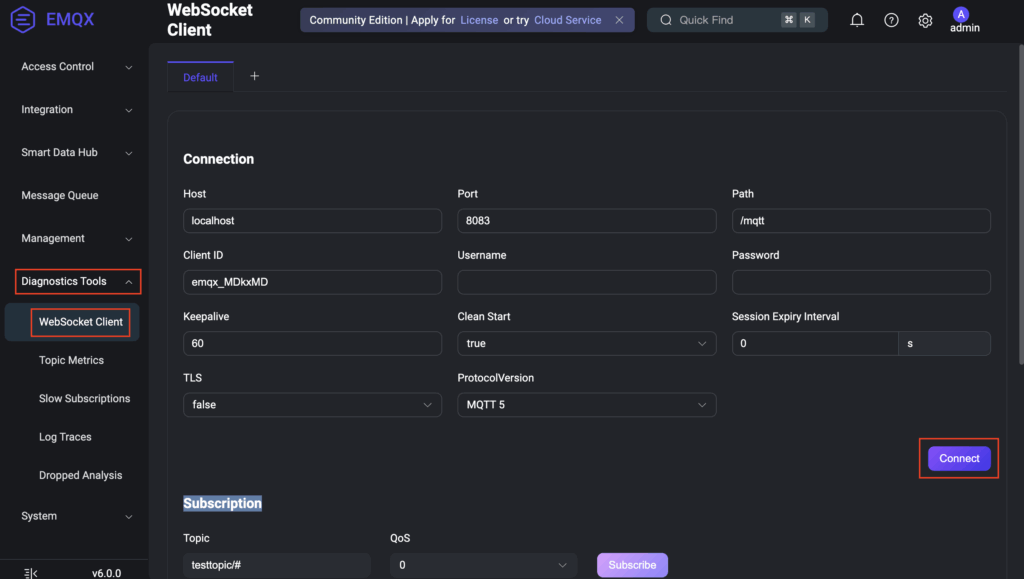
Task: Open the subscription QoS dropdown
Action: click(x=483, y=565)
